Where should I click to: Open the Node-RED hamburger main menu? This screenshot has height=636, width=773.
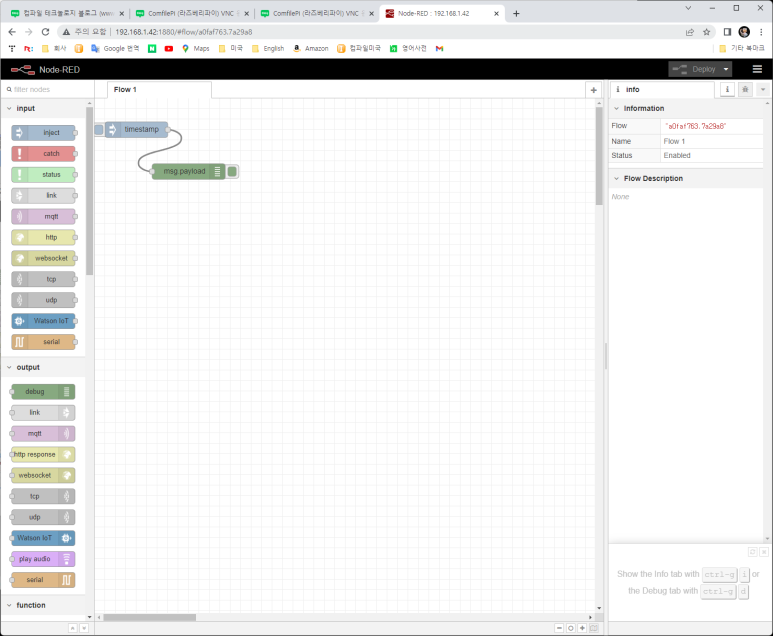pyautogui.click(x=757, y=69)
